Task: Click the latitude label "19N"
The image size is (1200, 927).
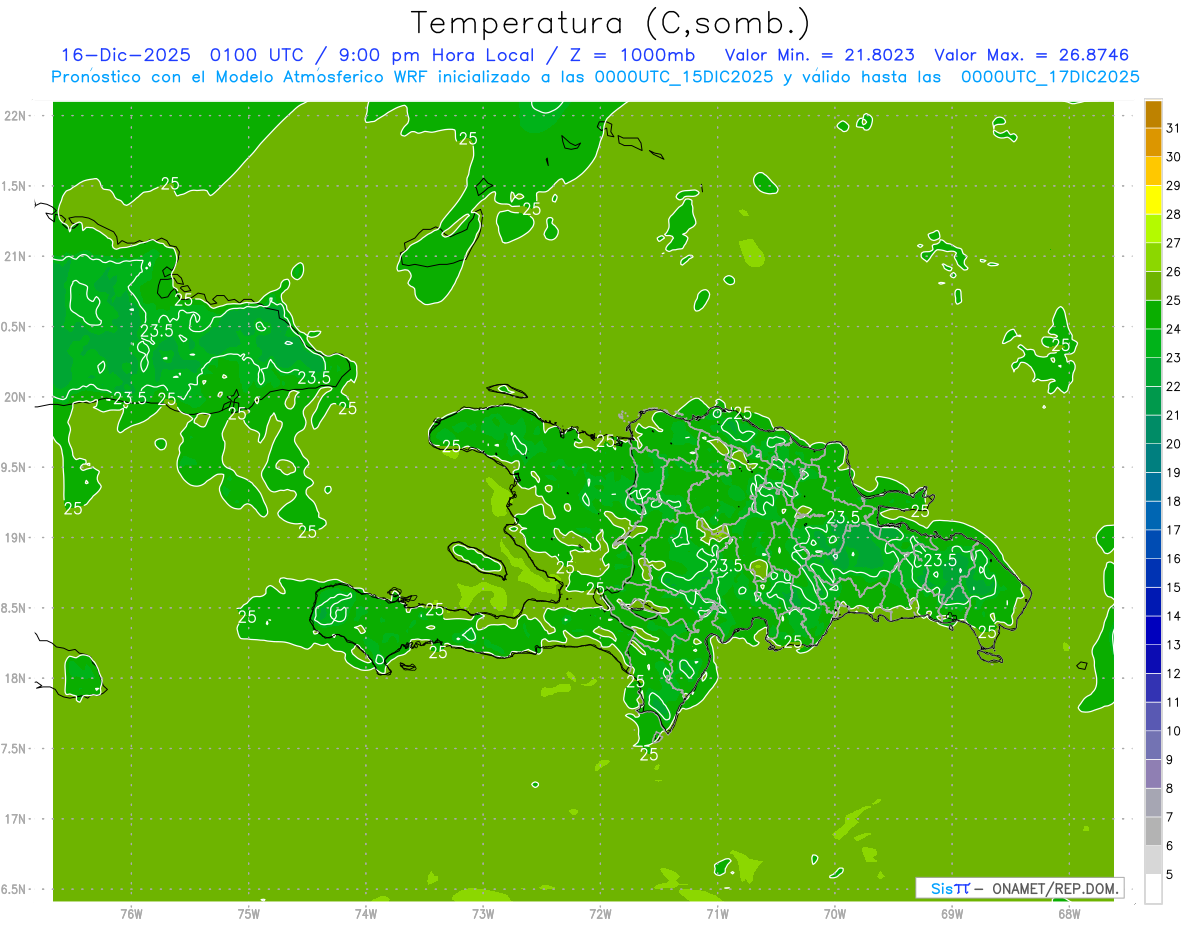Action: point(16,537)
